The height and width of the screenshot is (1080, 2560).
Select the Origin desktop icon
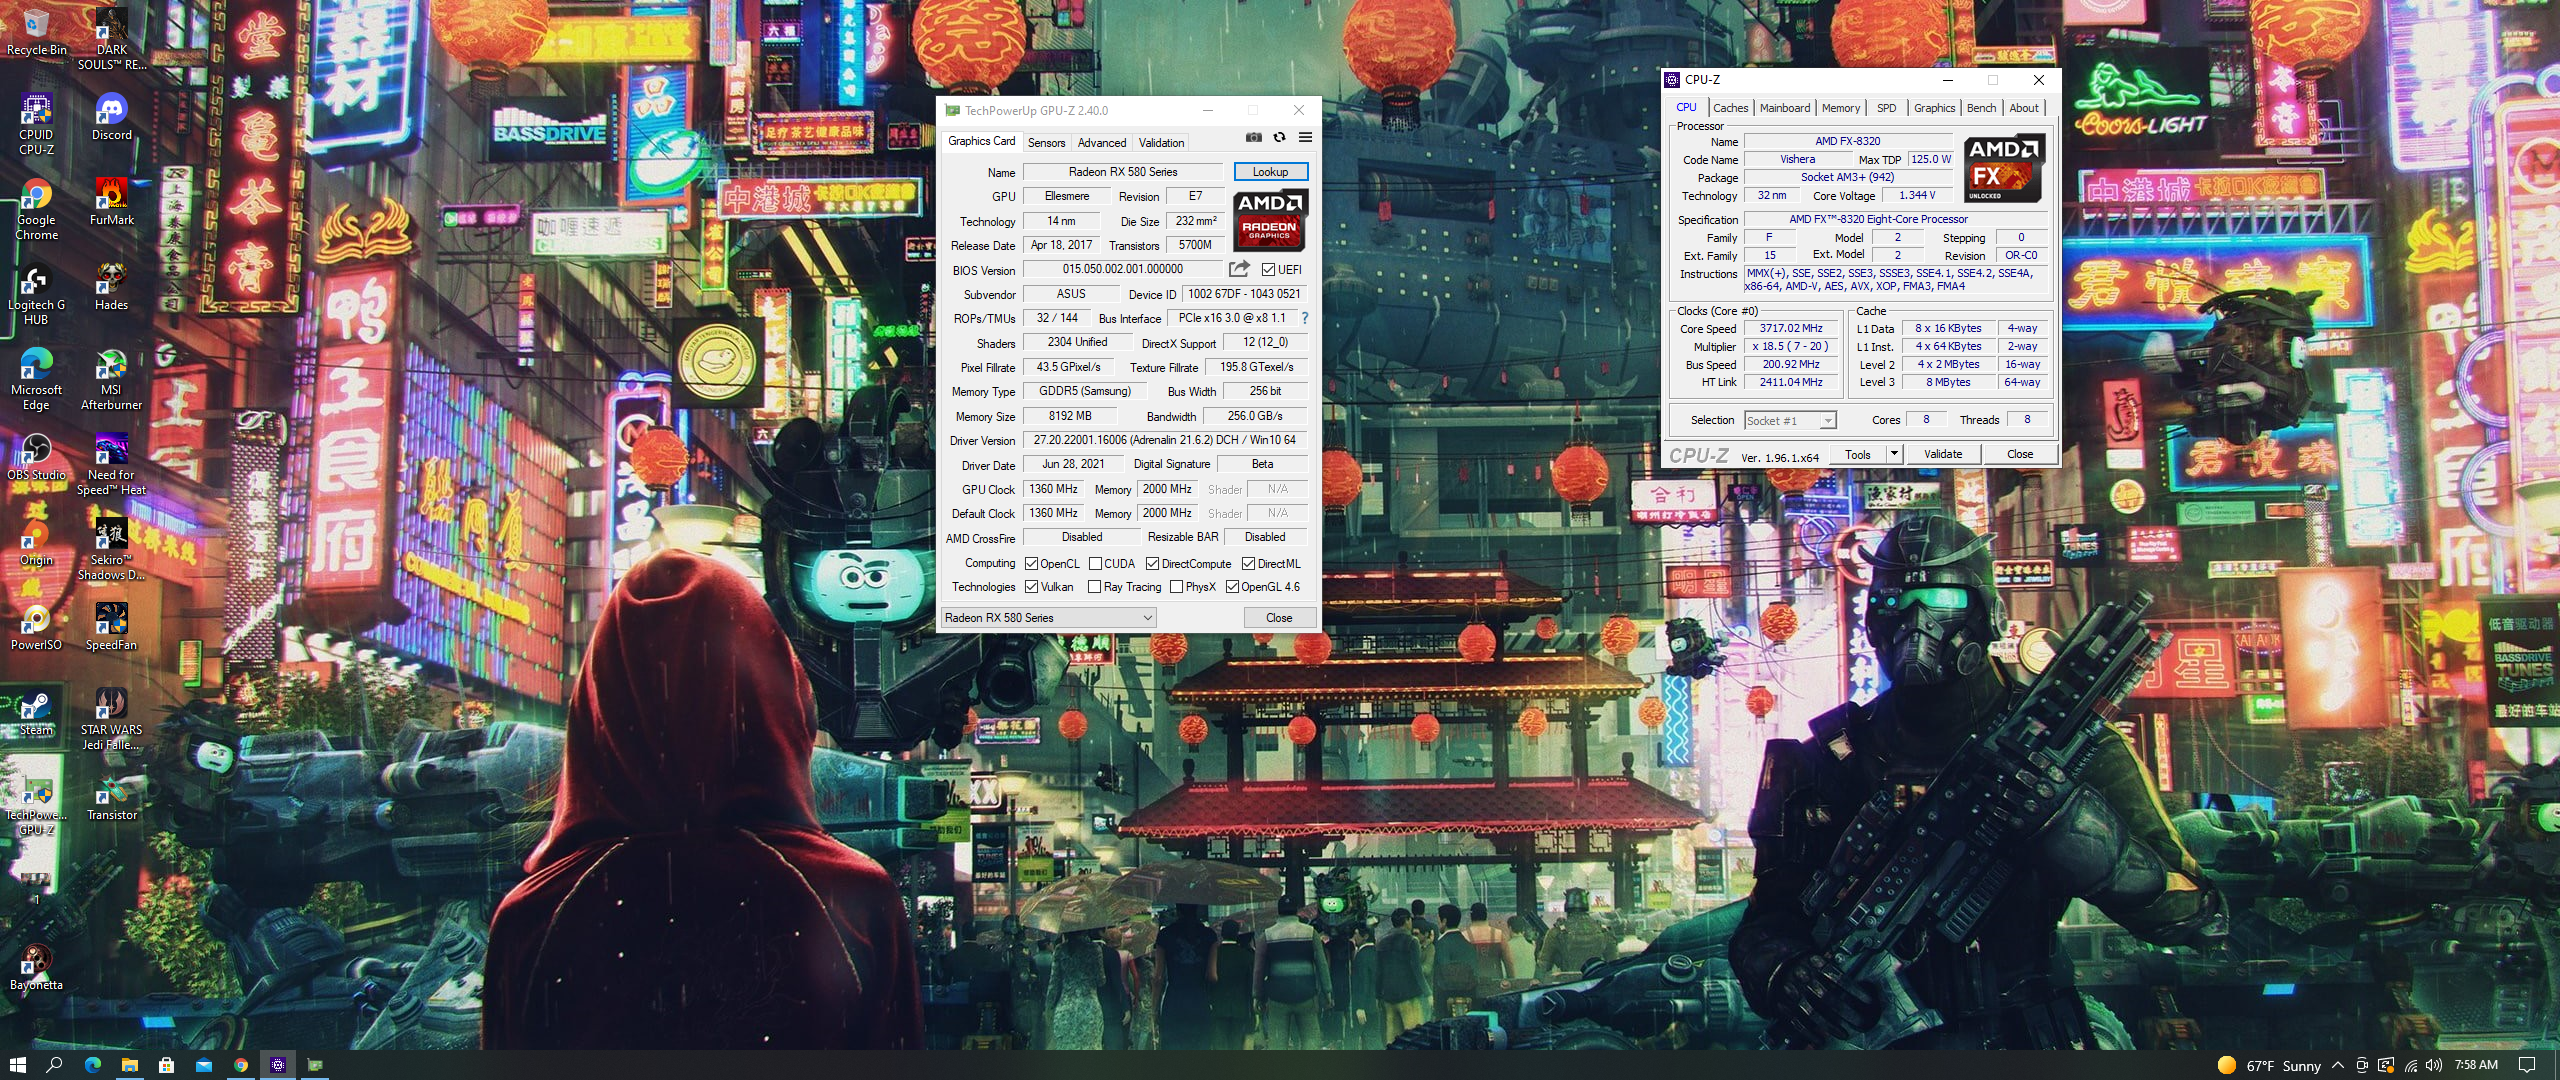tap(37, 543)
